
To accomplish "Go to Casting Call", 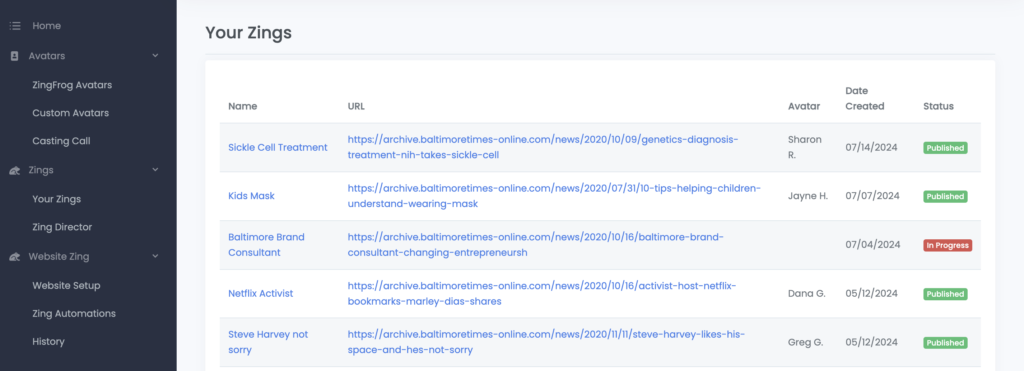I will pos(61,141).
